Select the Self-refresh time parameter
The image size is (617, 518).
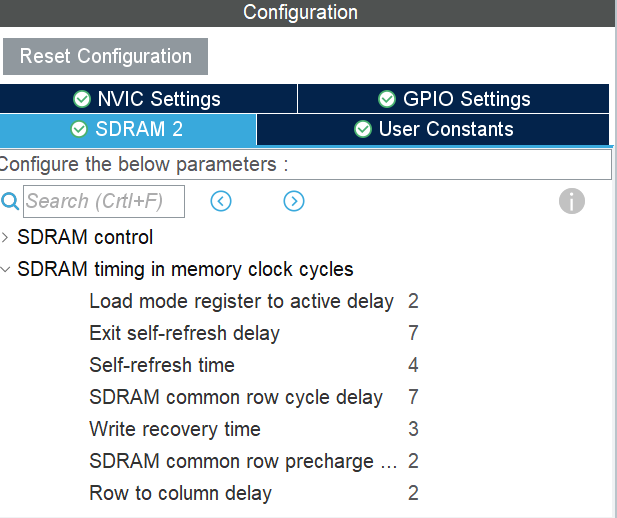[x=161, y=365]
